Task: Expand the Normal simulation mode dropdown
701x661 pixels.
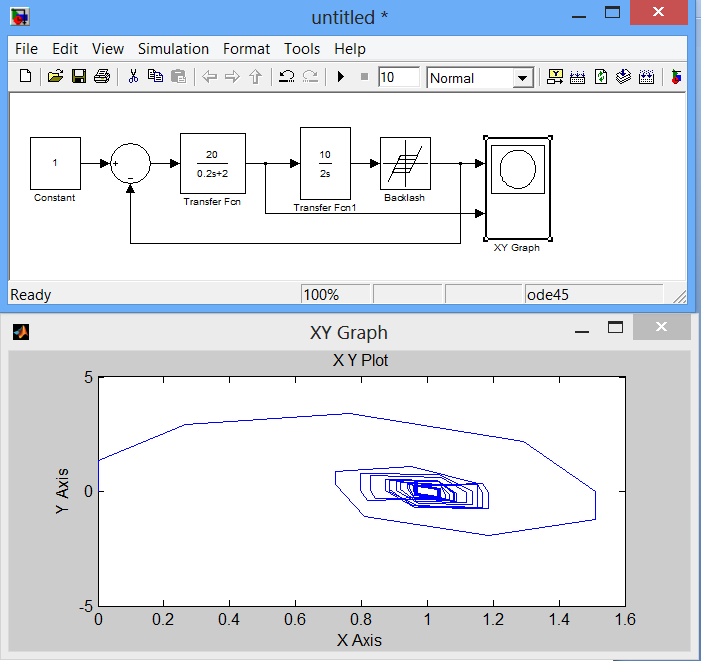Action: coord(522,78)
